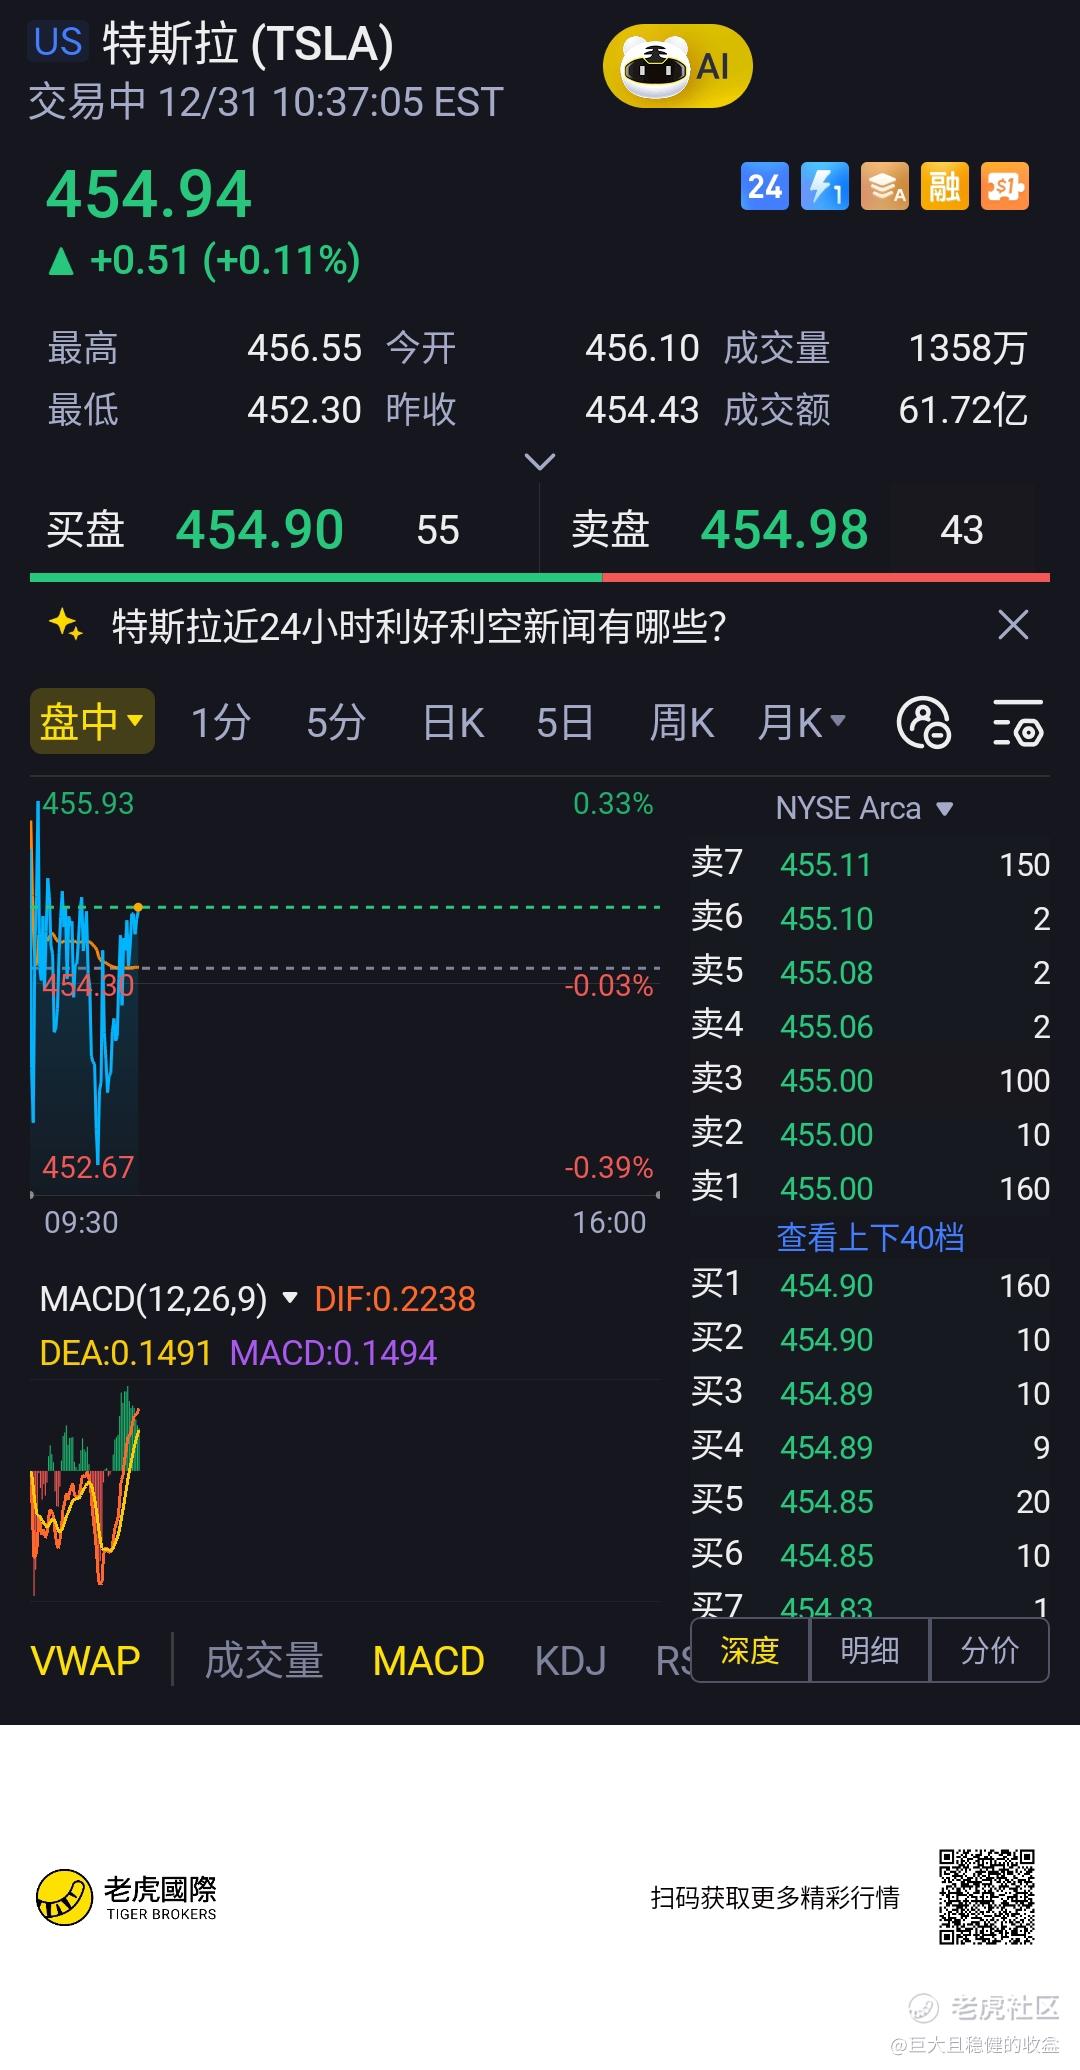Select the 买2 order book row

tap(870, 1339)
